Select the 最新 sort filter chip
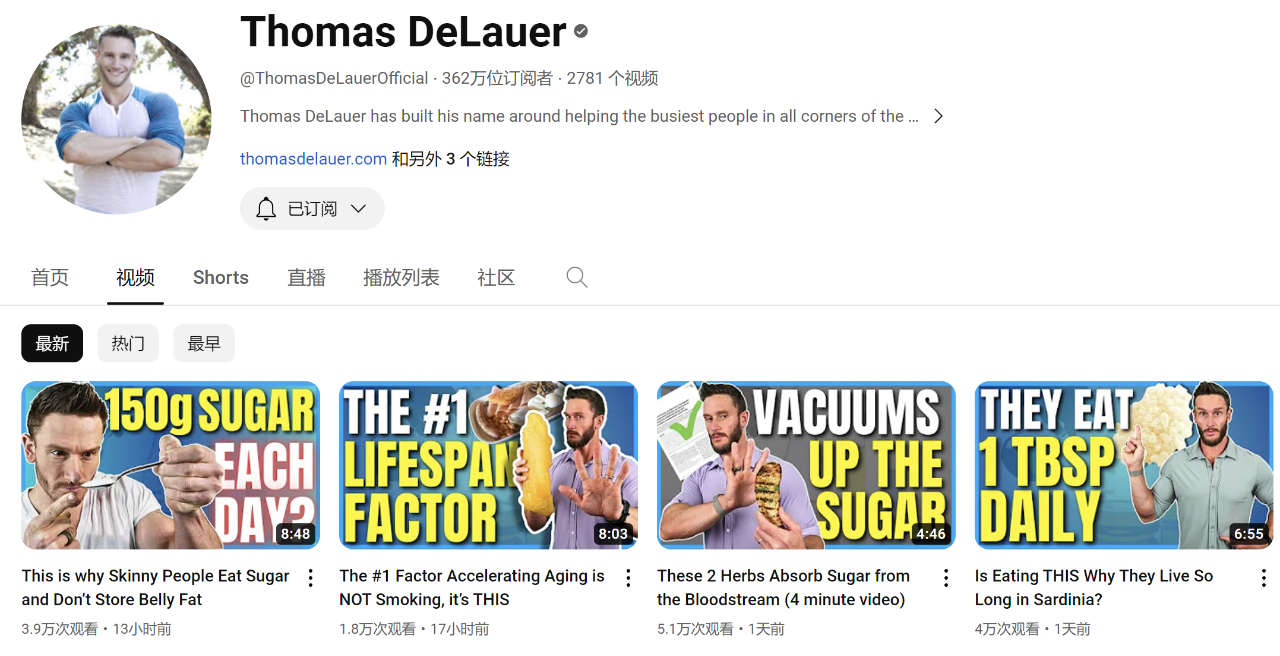This screenshot has height=656, width=1280. tap(52, 343)
